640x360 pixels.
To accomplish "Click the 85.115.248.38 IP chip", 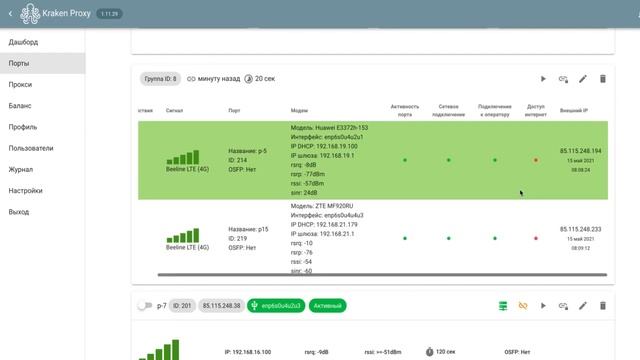I will pyautogui.click(x=221, y=306).
